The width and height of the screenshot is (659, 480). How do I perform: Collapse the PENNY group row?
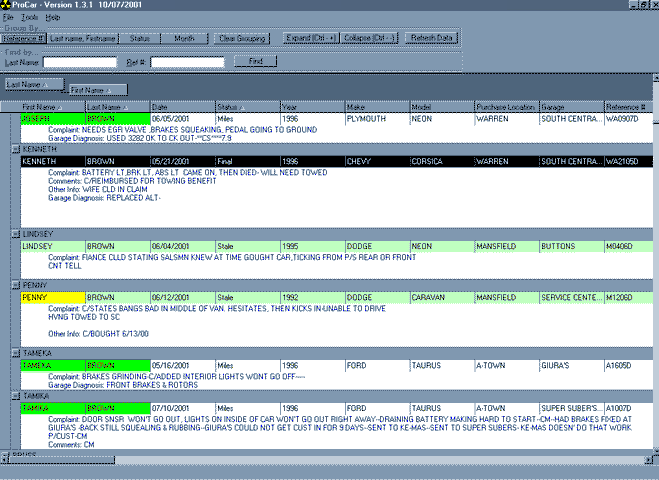[14, 285]
